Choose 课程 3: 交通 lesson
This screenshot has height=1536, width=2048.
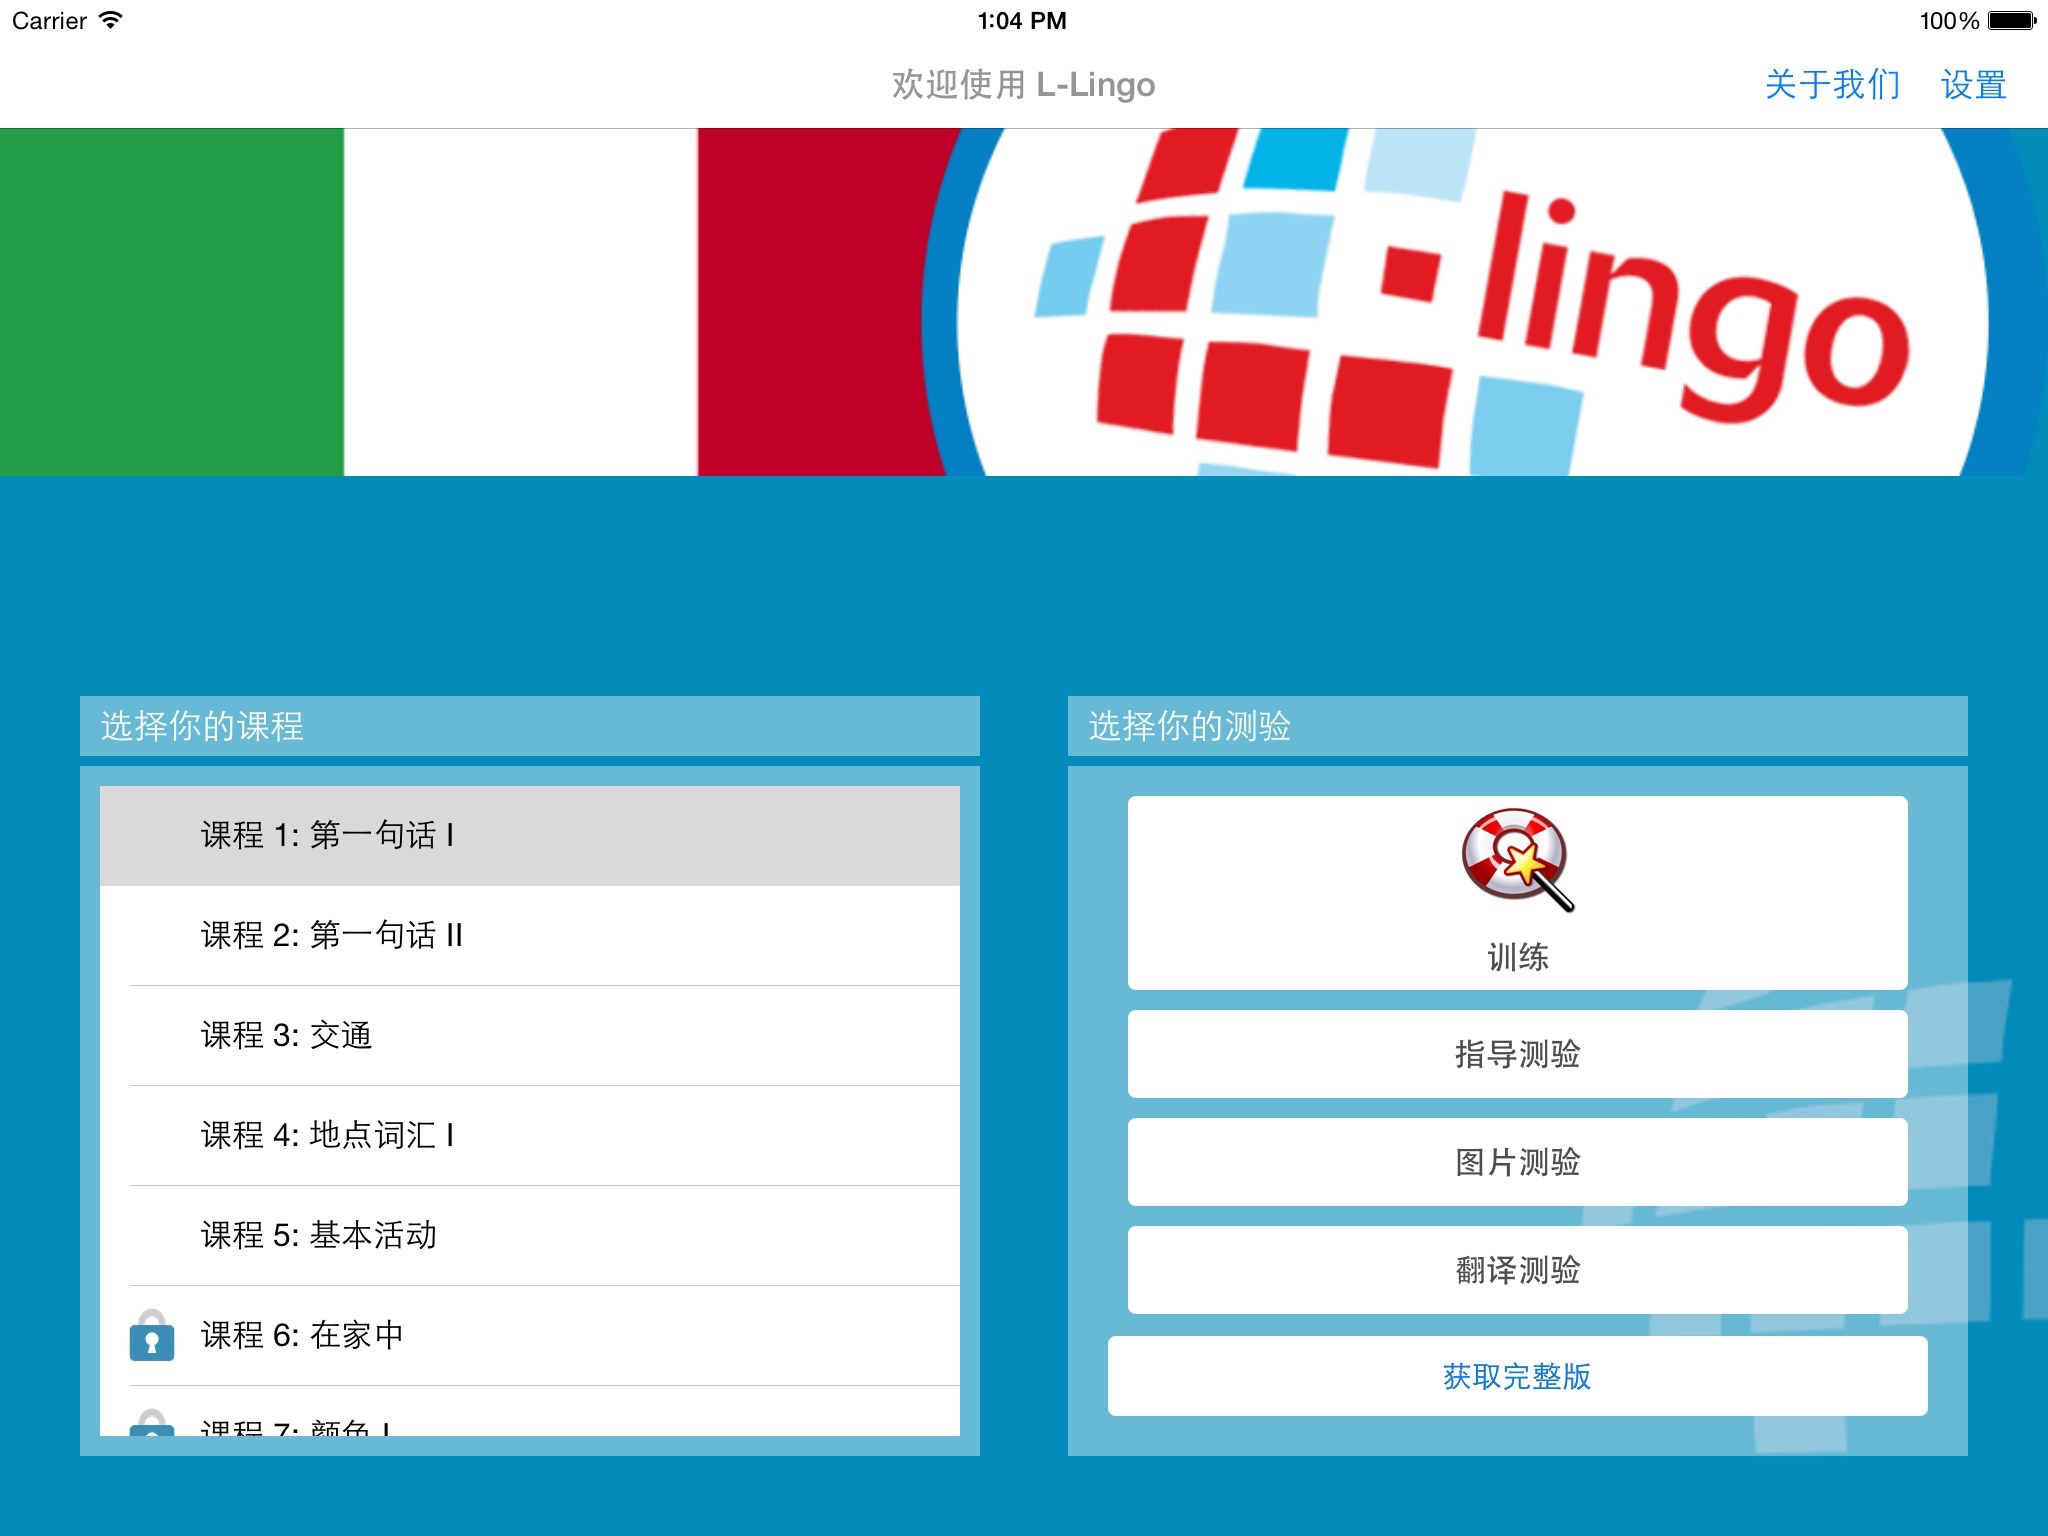(x=530, y=1036)
